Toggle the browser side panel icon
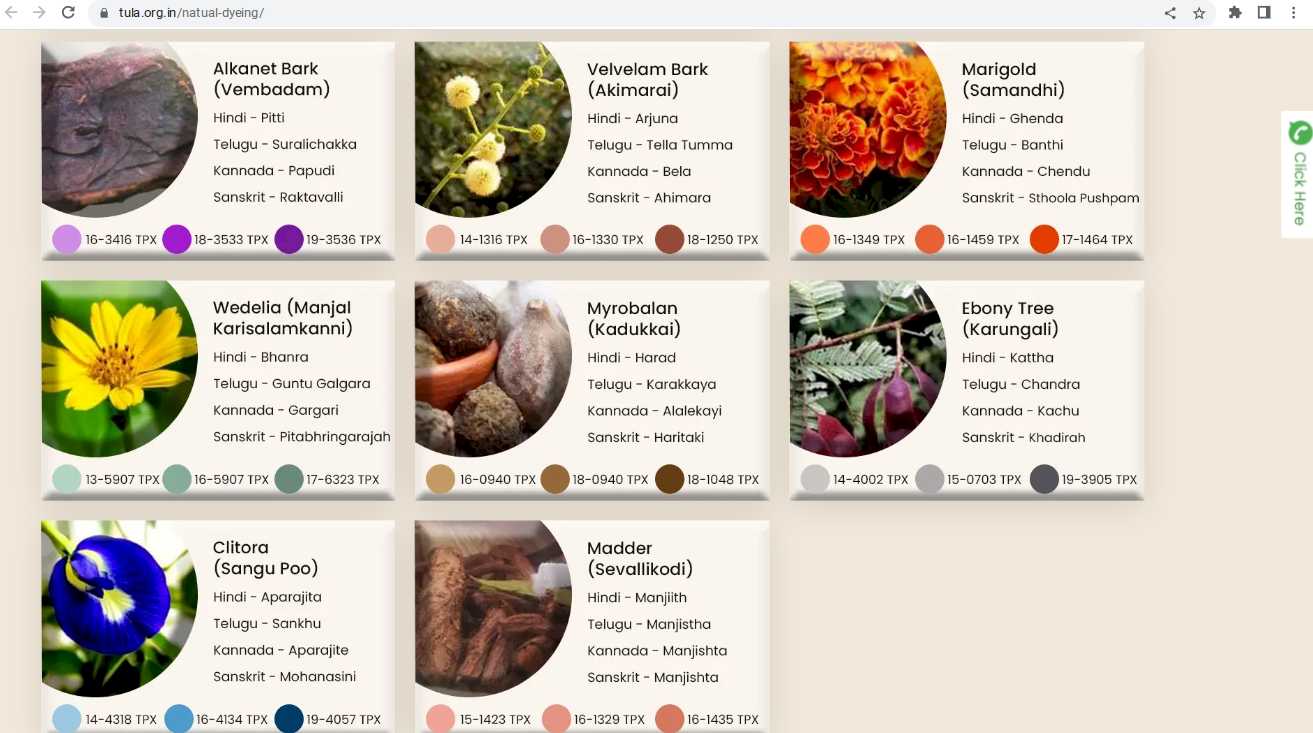 point(1264,13)
